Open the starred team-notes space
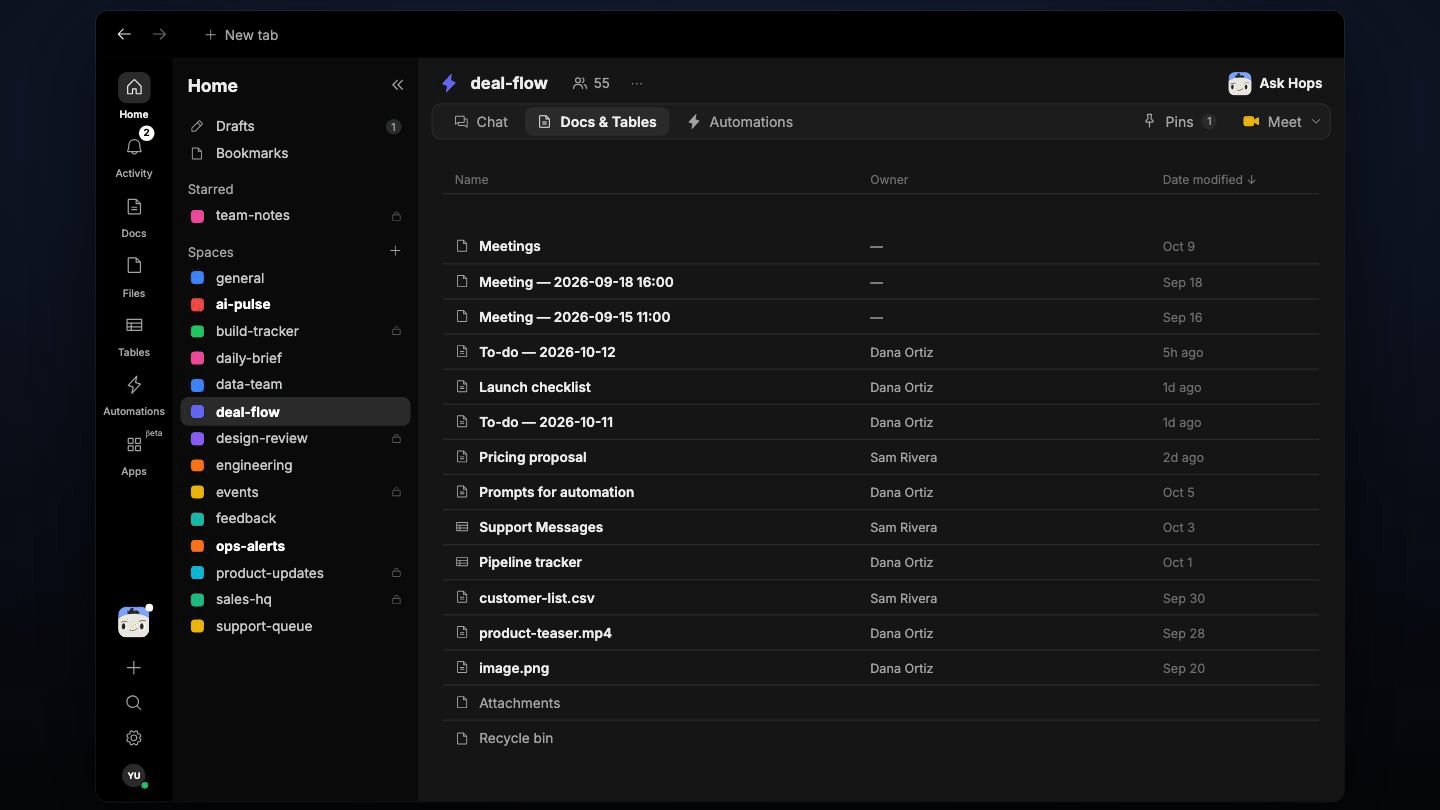Screen dimensions: 1440x810 click(x=295, y=215)
